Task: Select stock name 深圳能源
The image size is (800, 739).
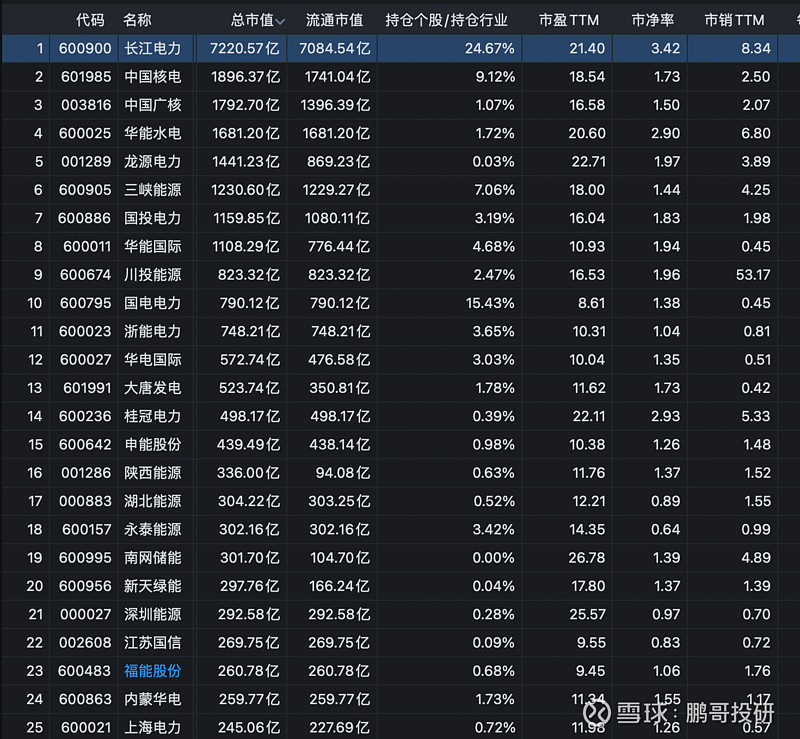Action: click(x=153, y=614)
